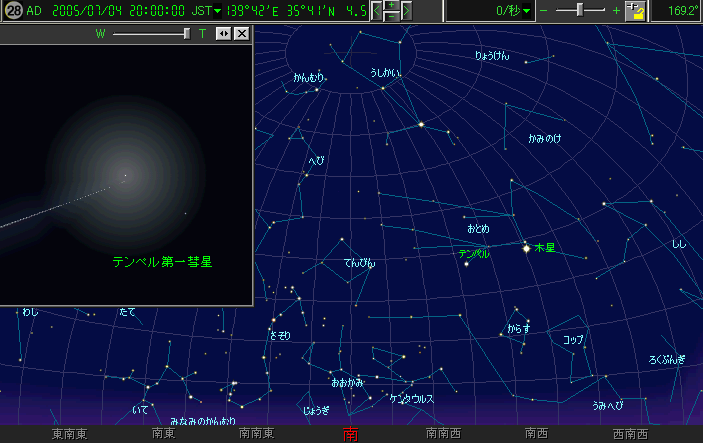Close the comet telescope view panel
The height and width of the screenshot is (443, 703).
(x=241, y=33)
